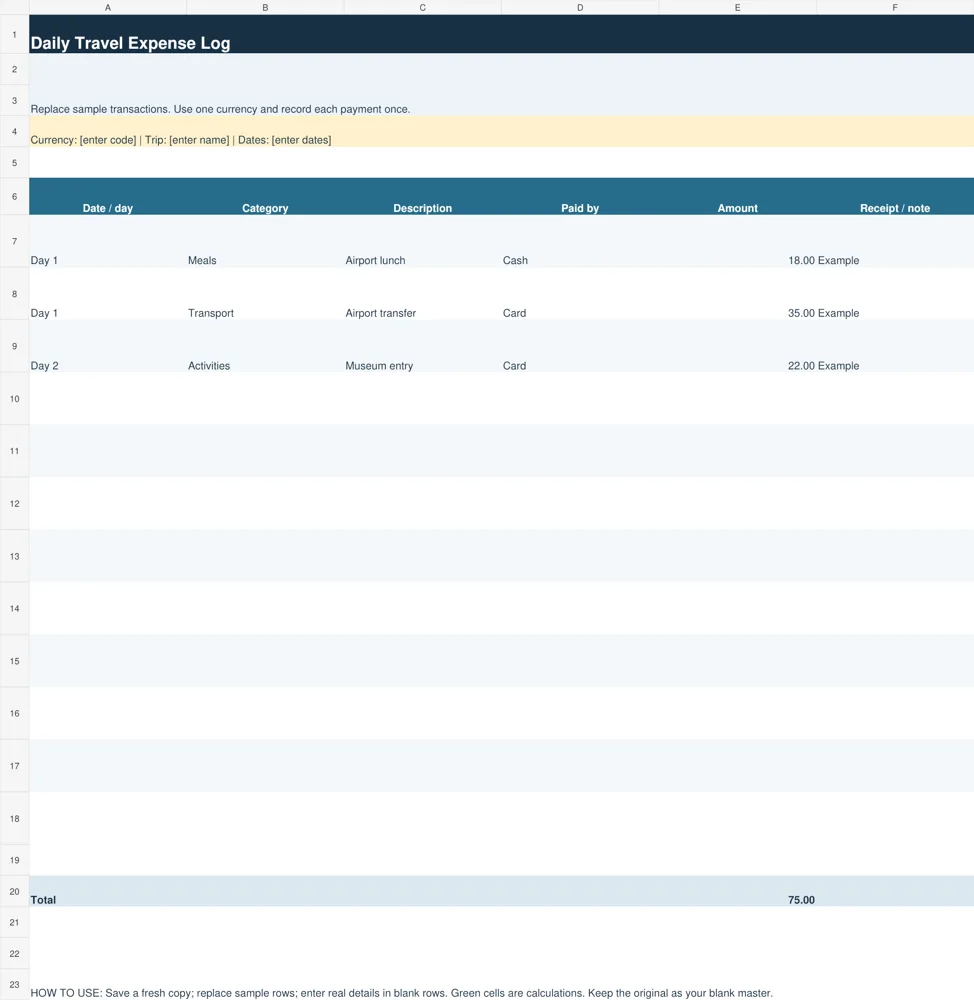This screenshot has width=974, height=1000.
Task: Click the 'Category' column header
Action: tap(265, 196)
